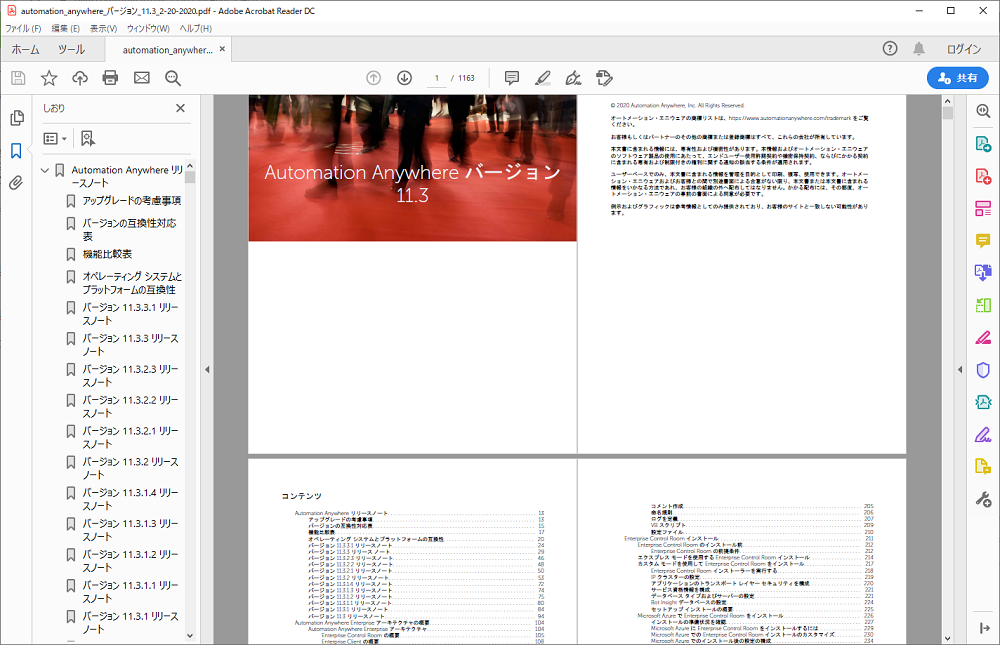Open the purple two-page arrow tool
This screenshot has width=1000, height=645.
coord(983,272)
